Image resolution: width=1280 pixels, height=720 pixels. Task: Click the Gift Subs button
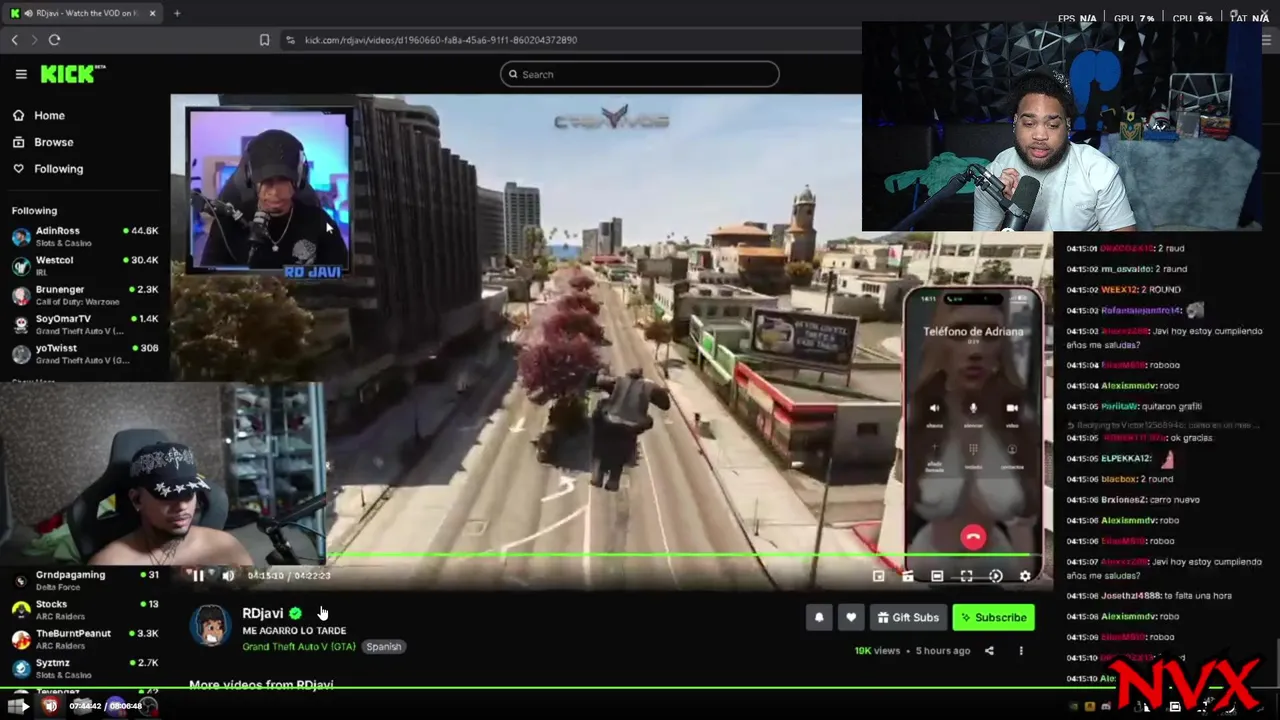pos(908,618)
